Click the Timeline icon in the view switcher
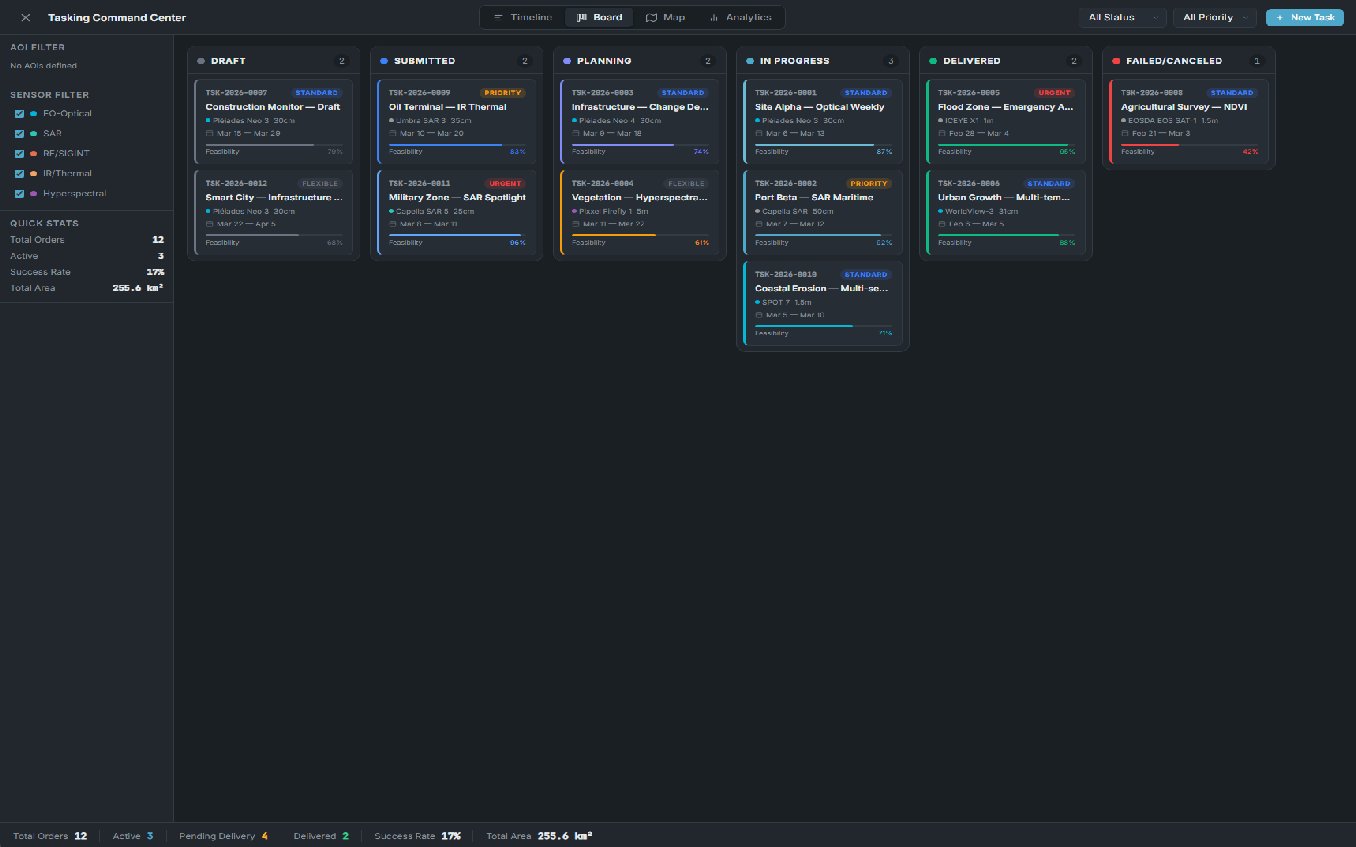Image resolution: width=1356 pixels, height=847 pixels. pyautogui.click(x=498, y=17)
